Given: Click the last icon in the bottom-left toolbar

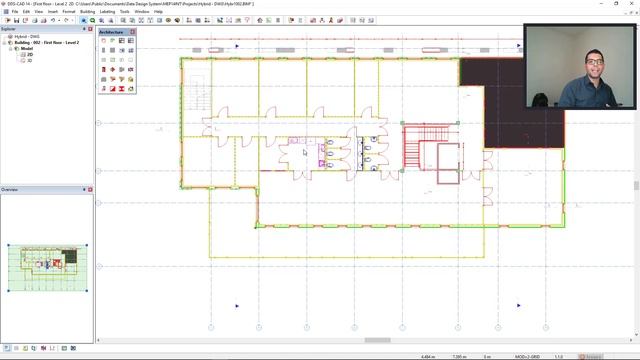Looking at the screenshot, I should pyautogui.click(x=73, y=348).
